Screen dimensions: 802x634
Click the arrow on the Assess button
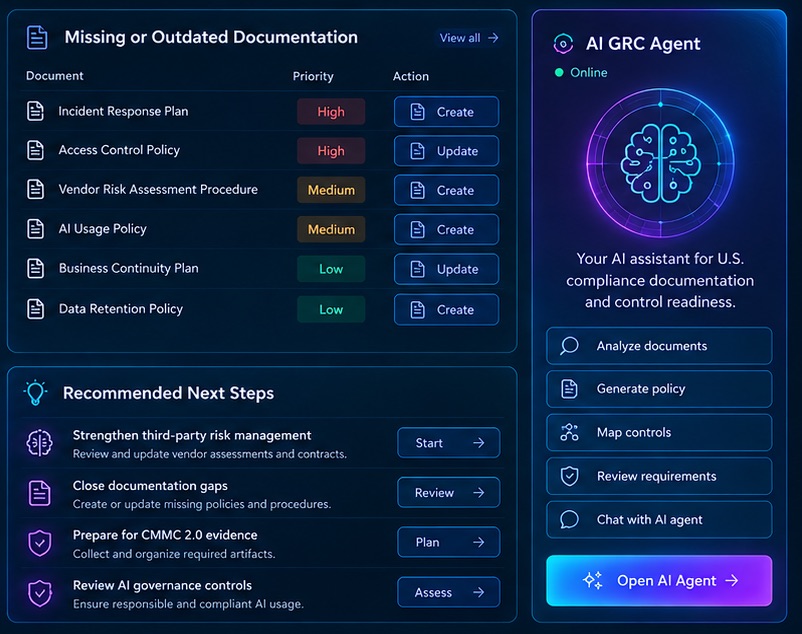point(479,592)
